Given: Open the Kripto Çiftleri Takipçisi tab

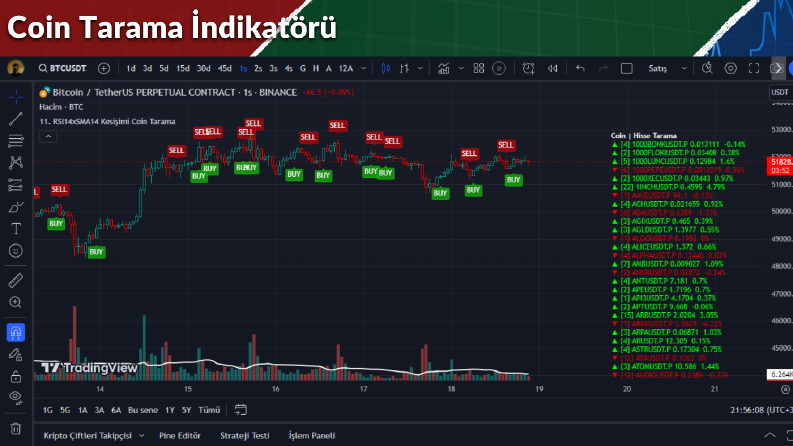Looking at the screenshot, I should pos(87,435).
